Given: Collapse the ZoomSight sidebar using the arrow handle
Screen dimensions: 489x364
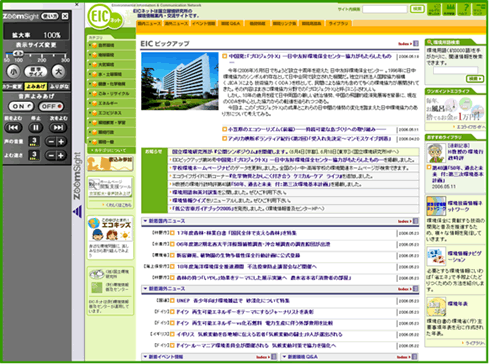Looking at the screenshot, I should 77,212.
